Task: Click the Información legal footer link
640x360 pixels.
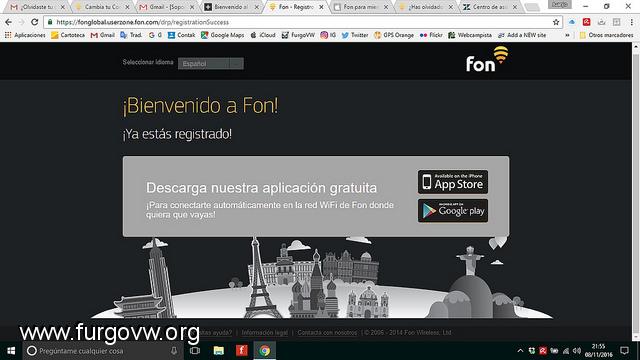Action: coord(264,333)
